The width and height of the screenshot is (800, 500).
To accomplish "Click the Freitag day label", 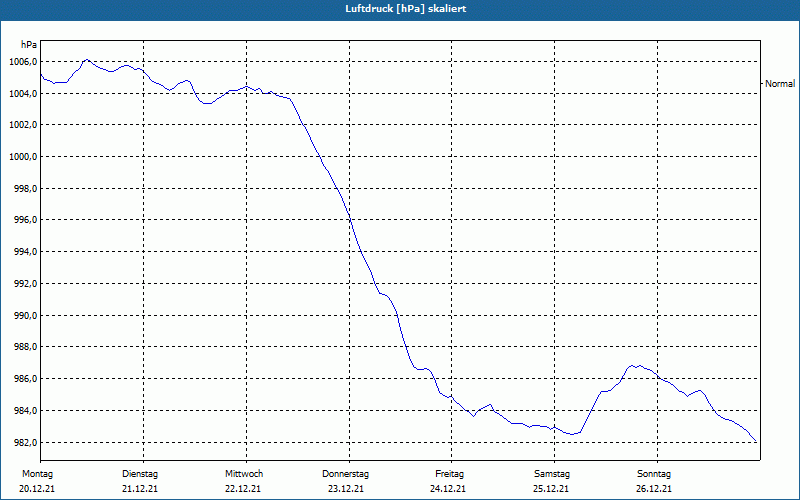I will click(x=449, y=474).
